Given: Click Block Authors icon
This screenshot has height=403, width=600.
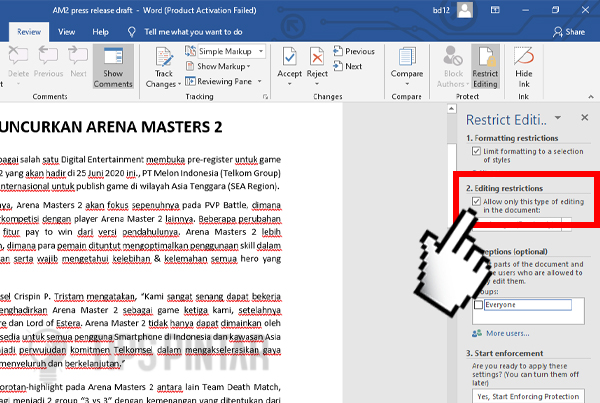Looking at the screenshot, I should (x=453, y=56).
